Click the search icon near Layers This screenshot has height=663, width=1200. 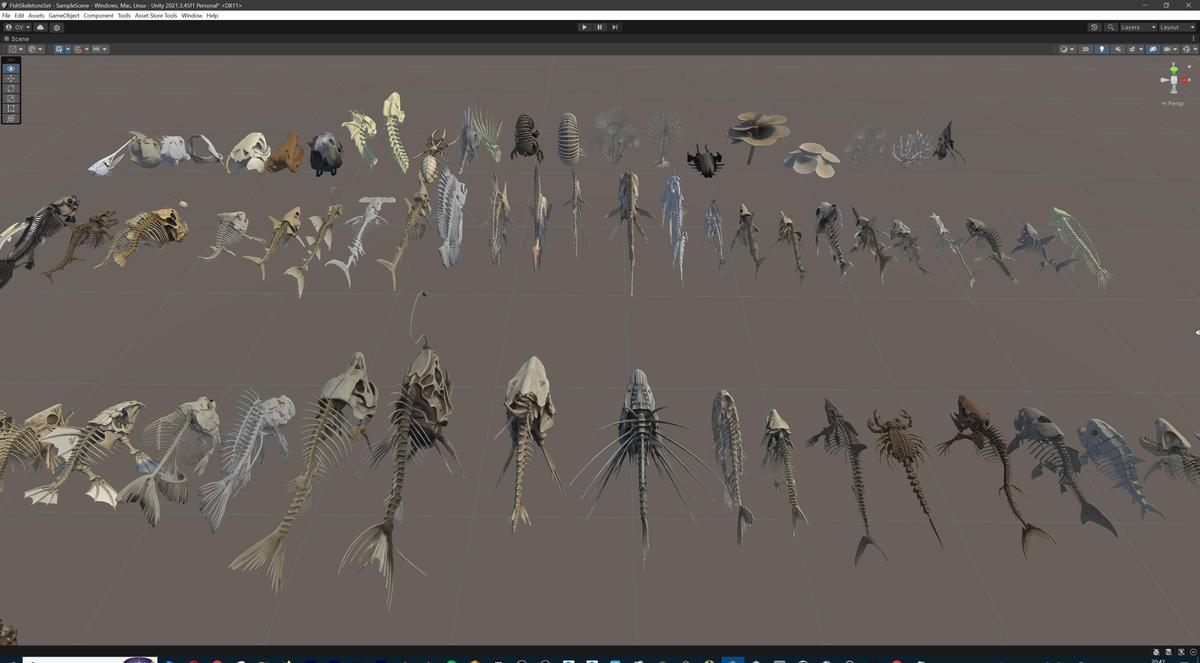coord(1111,27)
